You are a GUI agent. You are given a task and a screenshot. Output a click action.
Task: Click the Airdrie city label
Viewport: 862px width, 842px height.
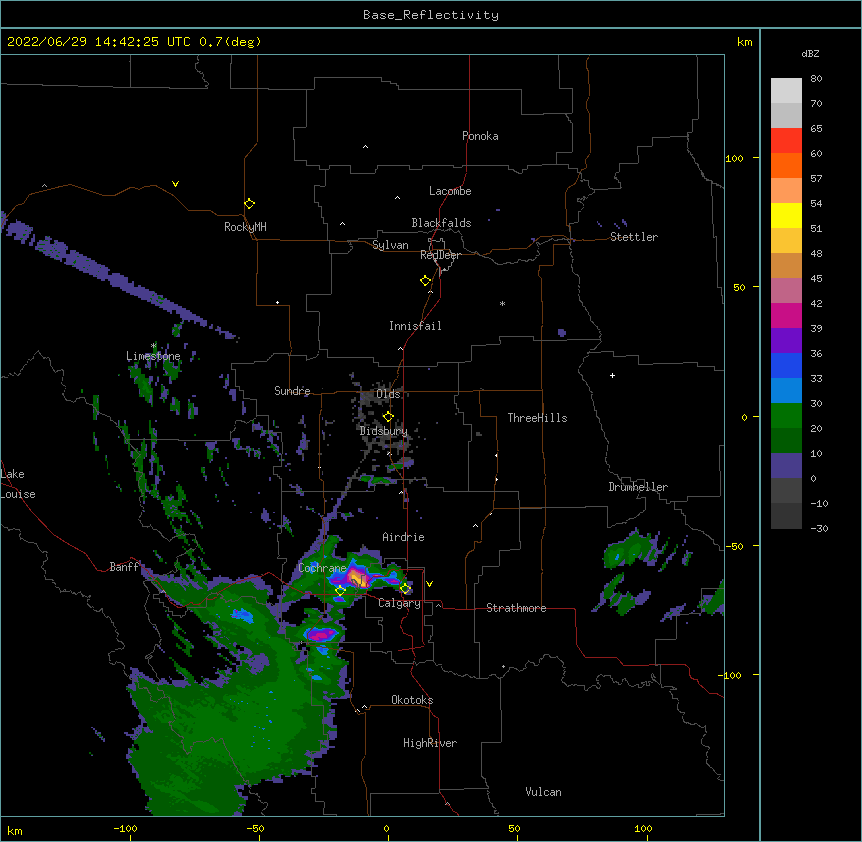point(403,537)
